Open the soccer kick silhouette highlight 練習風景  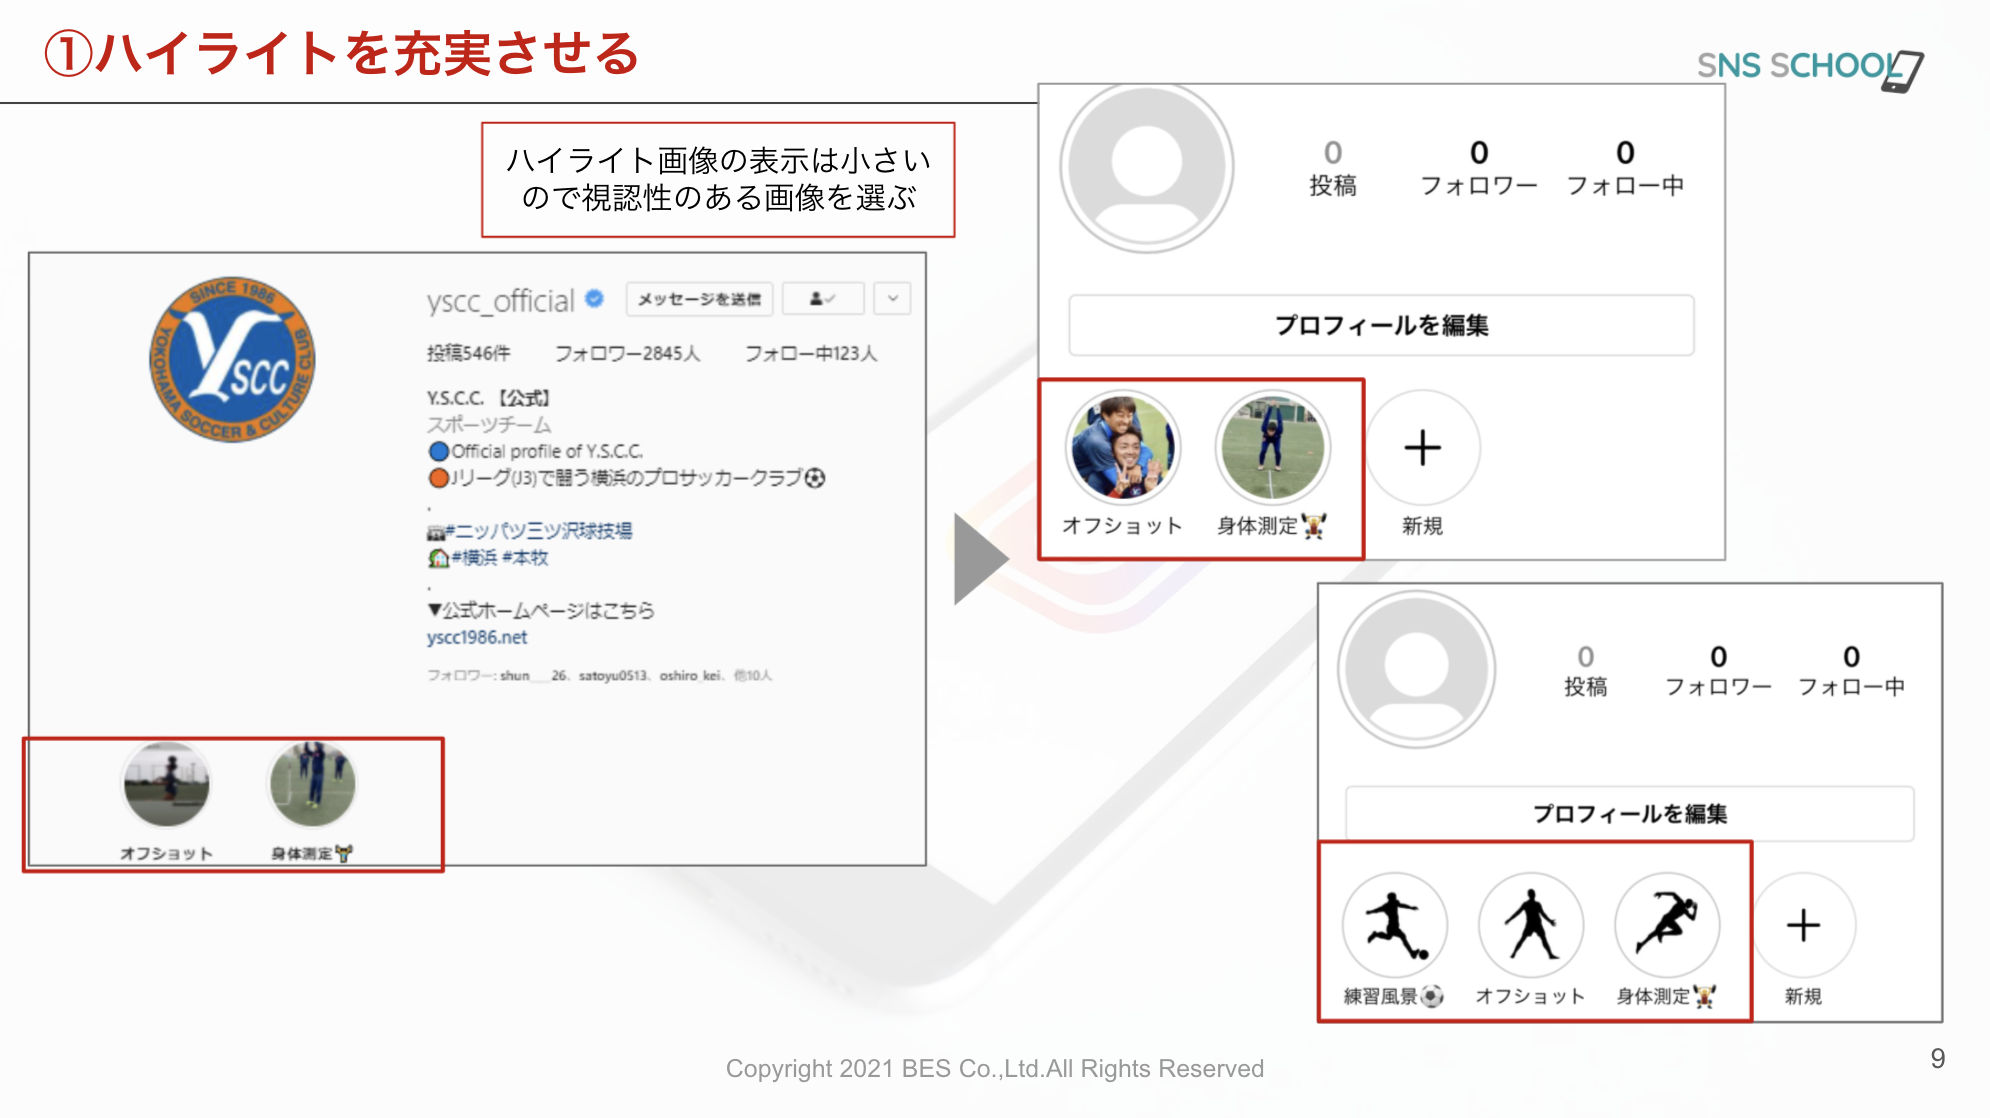1394,926
